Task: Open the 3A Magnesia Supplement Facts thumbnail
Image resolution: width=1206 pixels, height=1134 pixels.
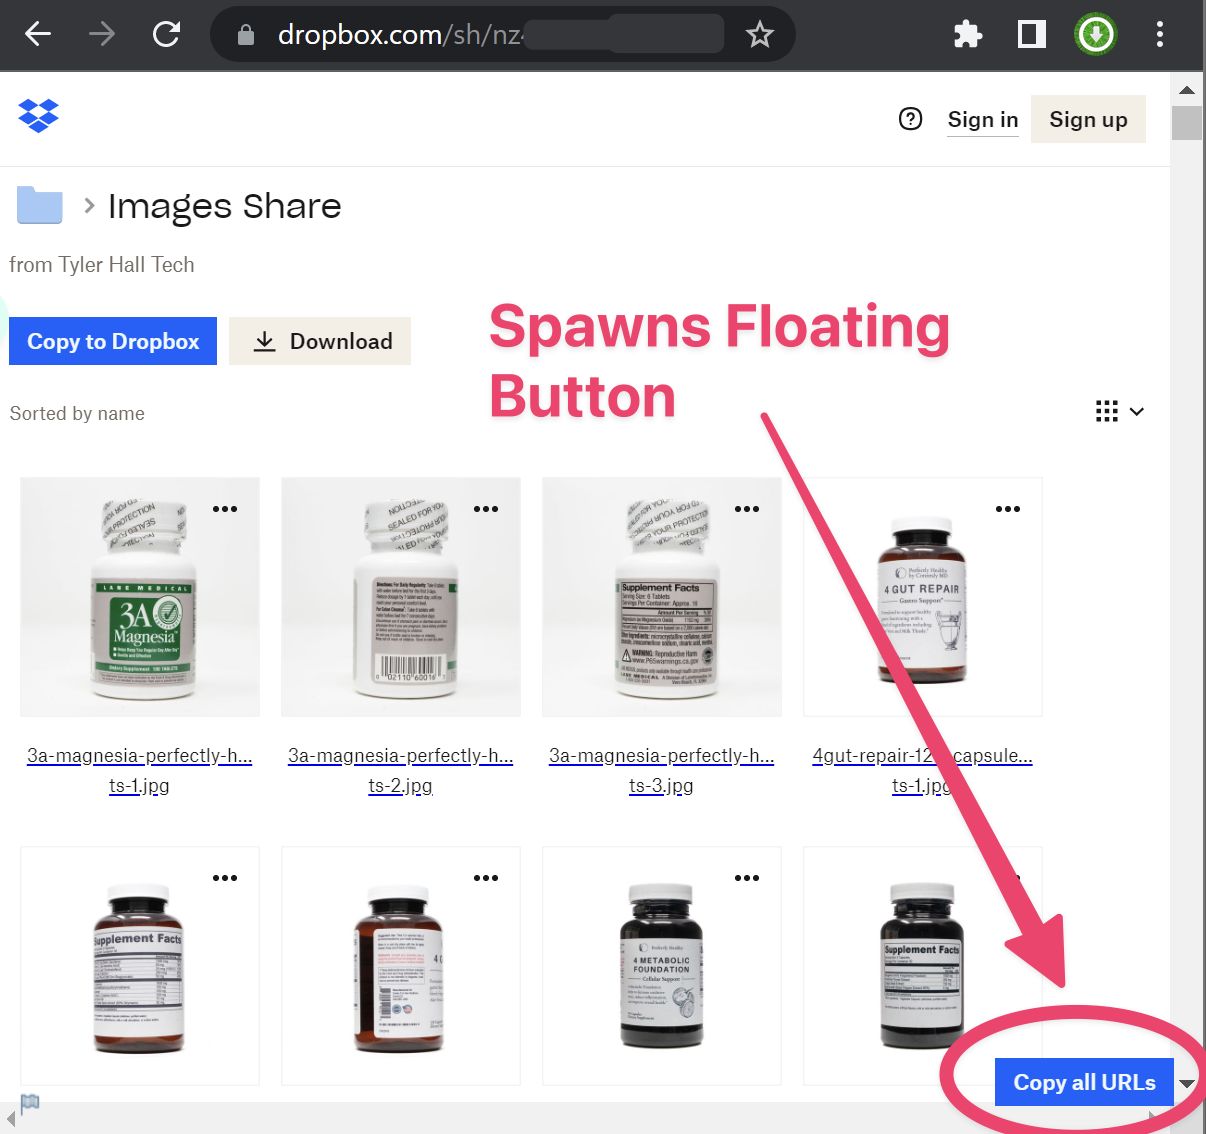Action: [x=662, y=597]
